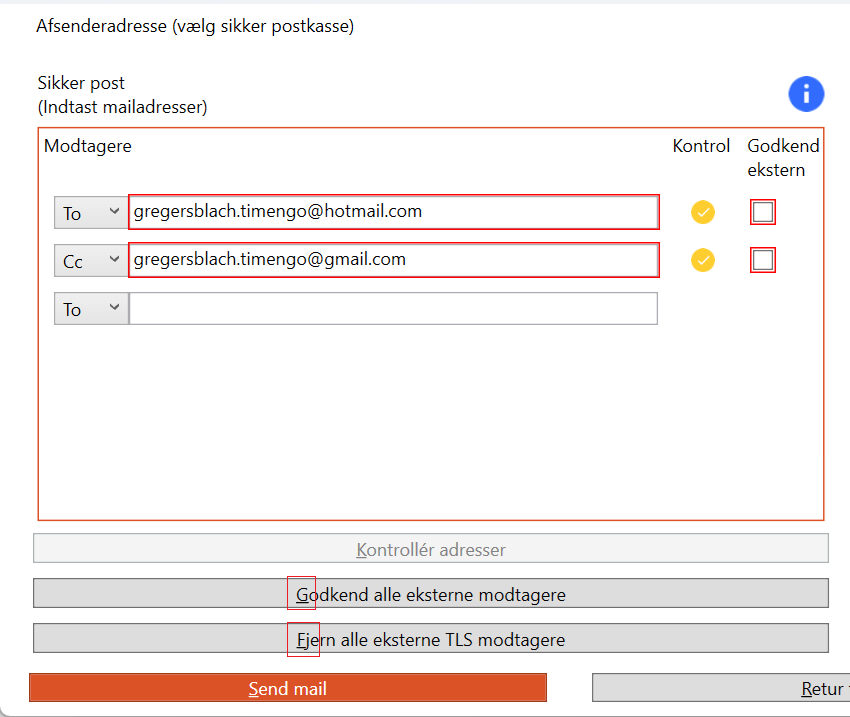Open the To dropdown beside hotmail address
The image size is (850, 717).
91,213
